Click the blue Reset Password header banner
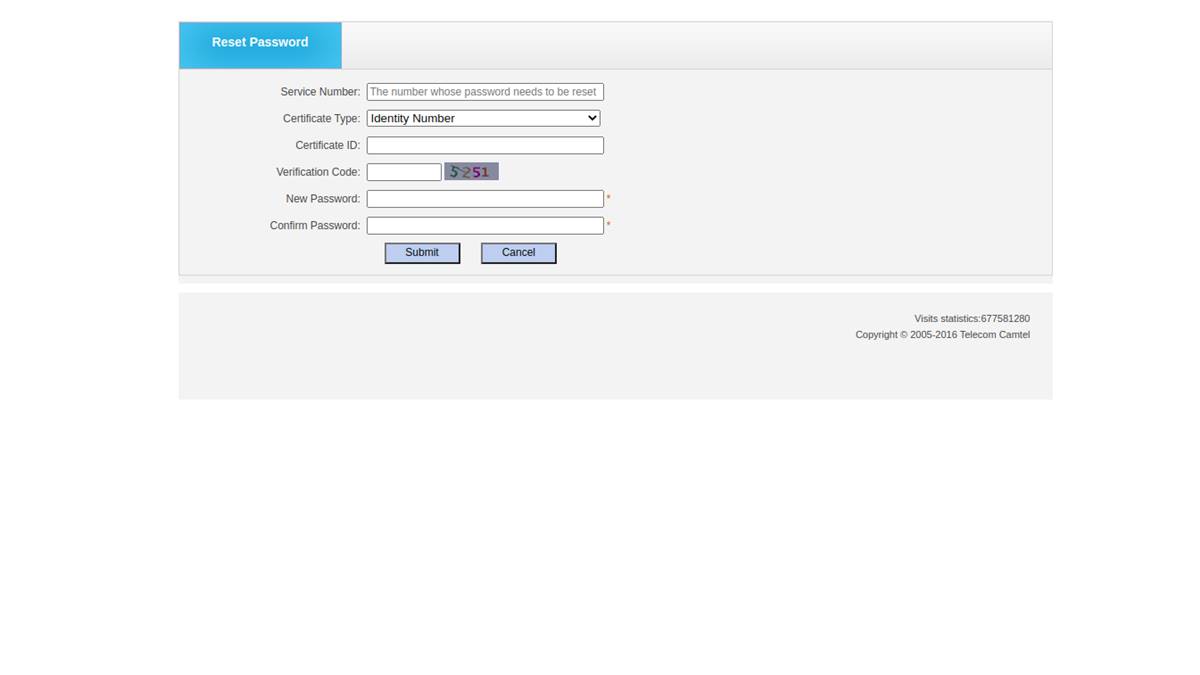Screen dimensions: 1200x675 [260, 42]
